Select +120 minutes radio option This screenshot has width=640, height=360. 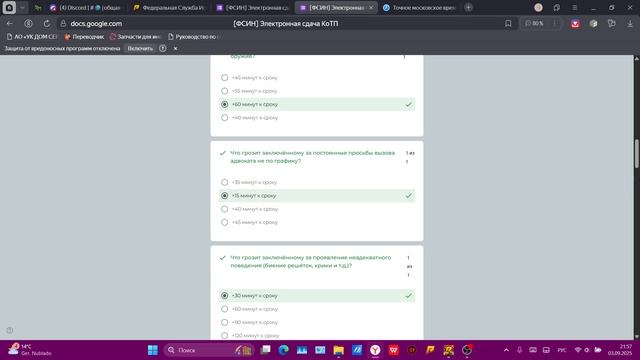[x=224, y=336]
